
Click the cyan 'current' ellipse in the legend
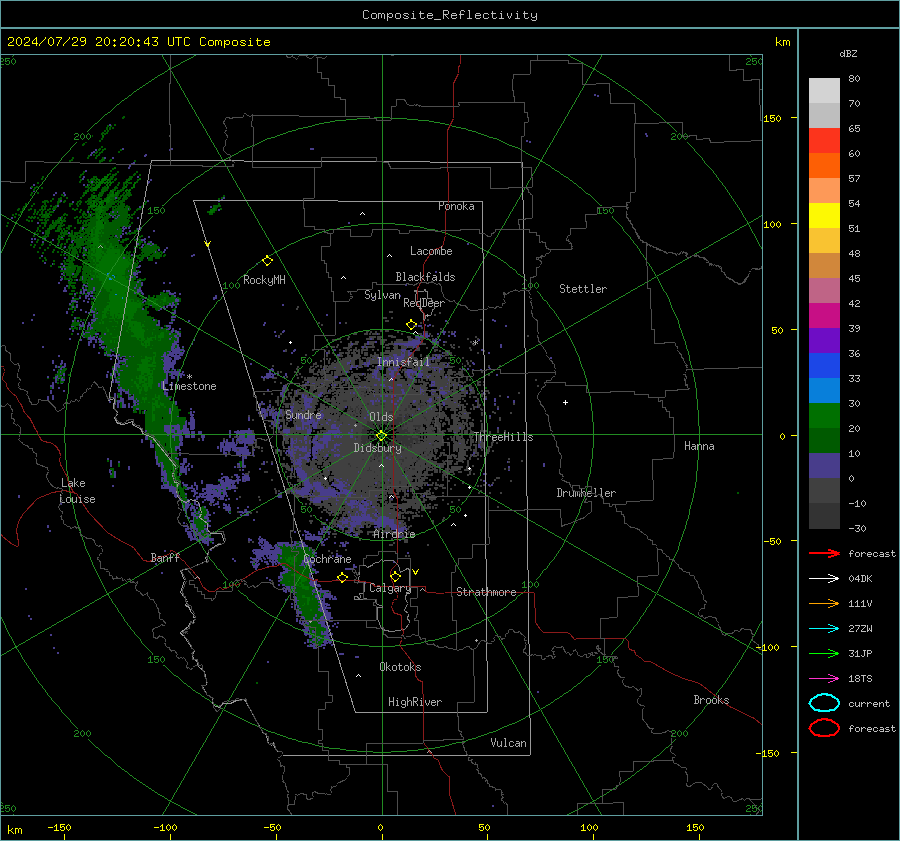(824, 703)
